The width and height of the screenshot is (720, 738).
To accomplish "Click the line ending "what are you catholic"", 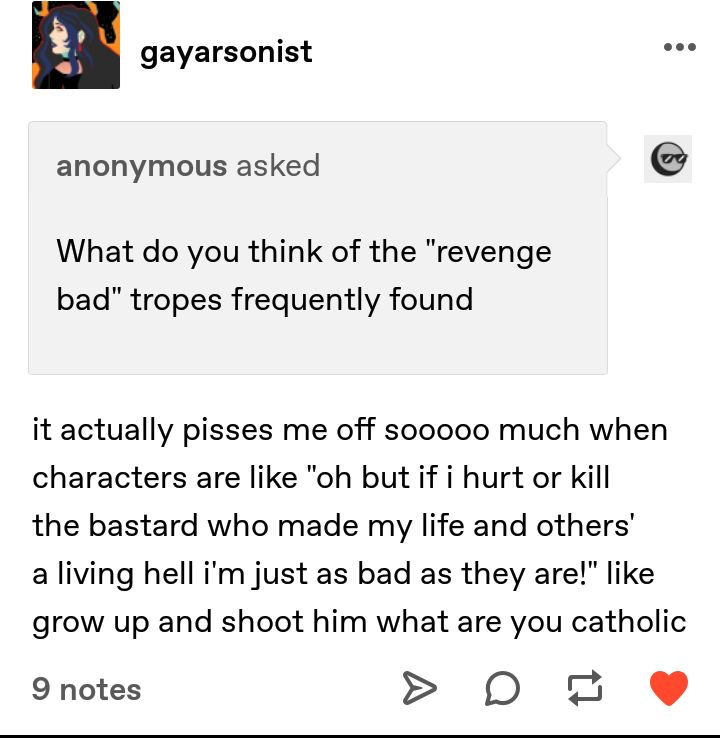I will [x=359, y=622].
